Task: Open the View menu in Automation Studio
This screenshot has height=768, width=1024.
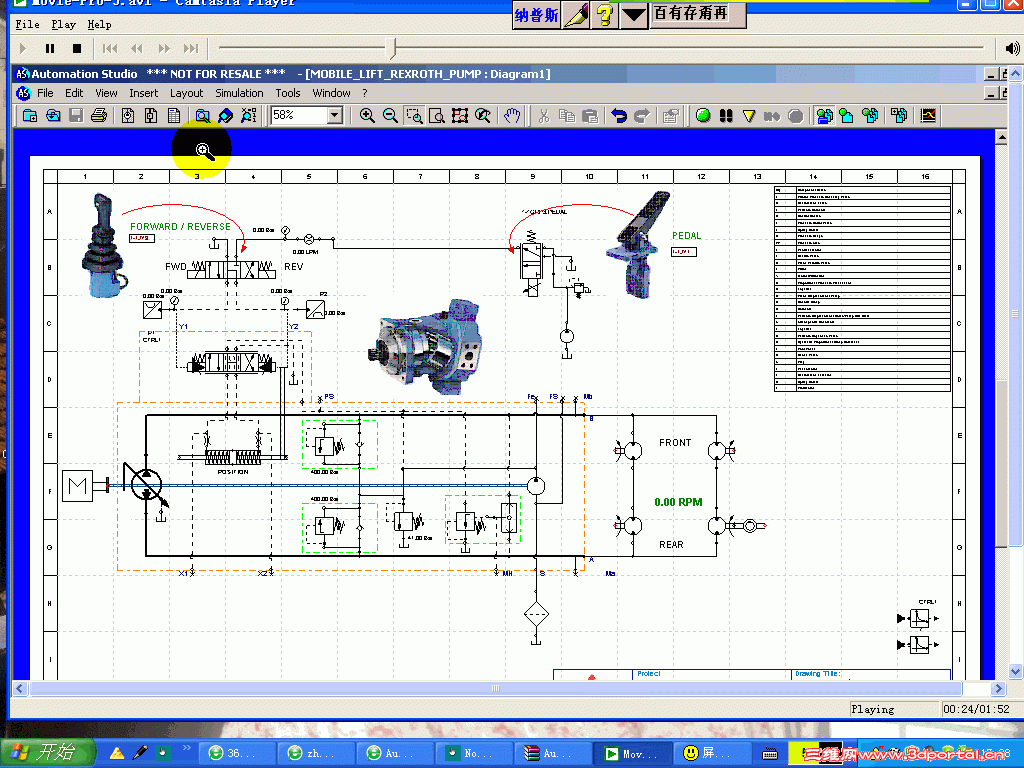Action: point(106,93)
